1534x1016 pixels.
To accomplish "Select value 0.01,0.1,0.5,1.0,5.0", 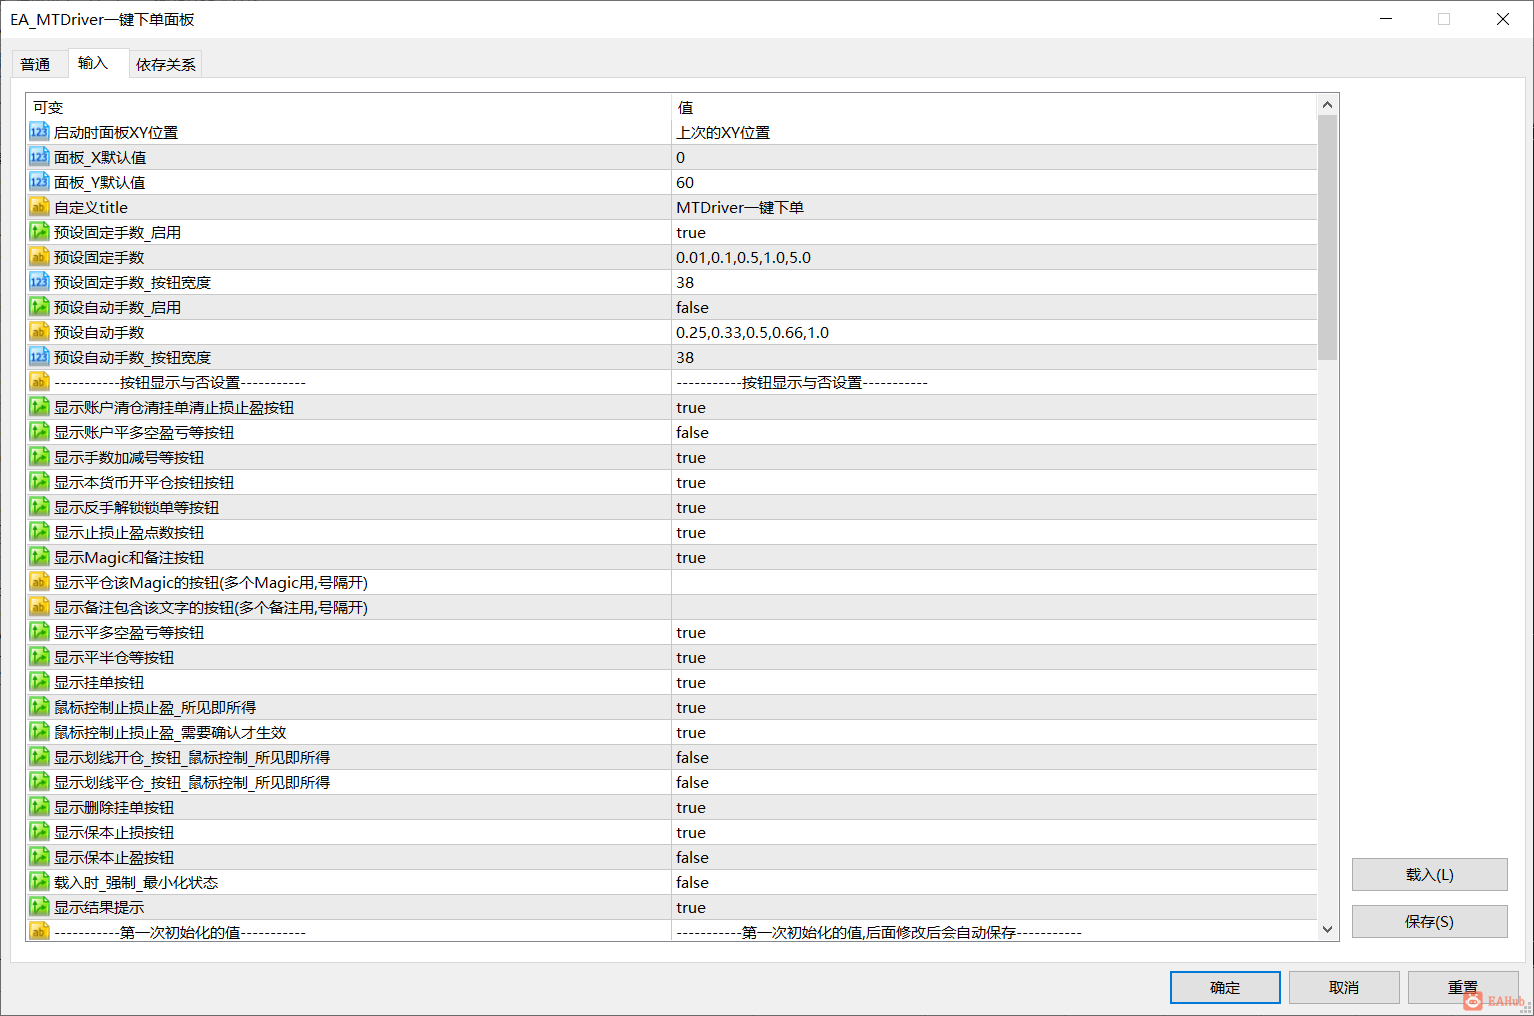I will (x=743, y=257).
